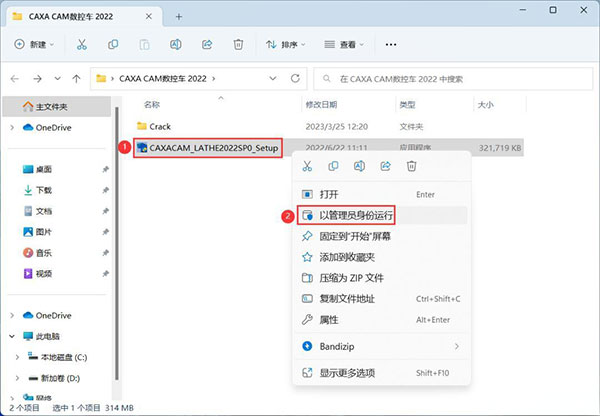This screenshot has height=416, width=600.
Task: Go forward with the right arrow
Action: point(37,79)
